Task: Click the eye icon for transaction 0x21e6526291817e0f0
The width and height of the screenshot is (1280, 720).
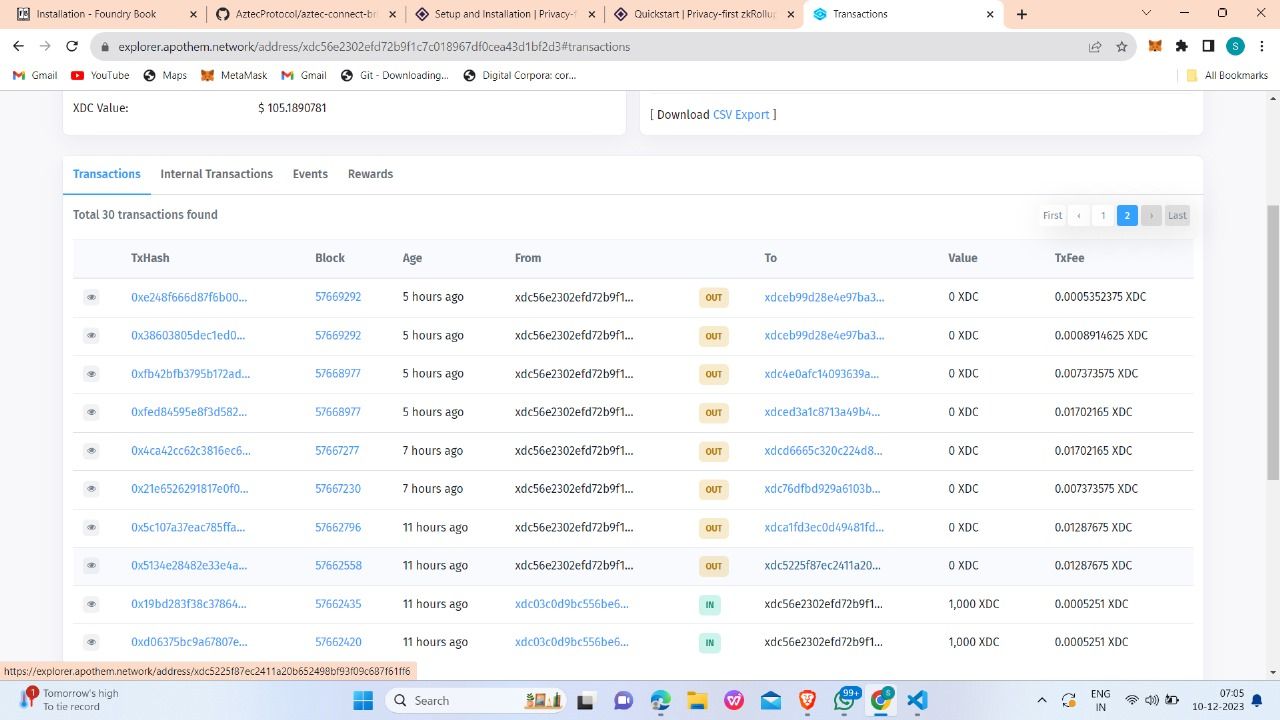Action: pos(91,489)
